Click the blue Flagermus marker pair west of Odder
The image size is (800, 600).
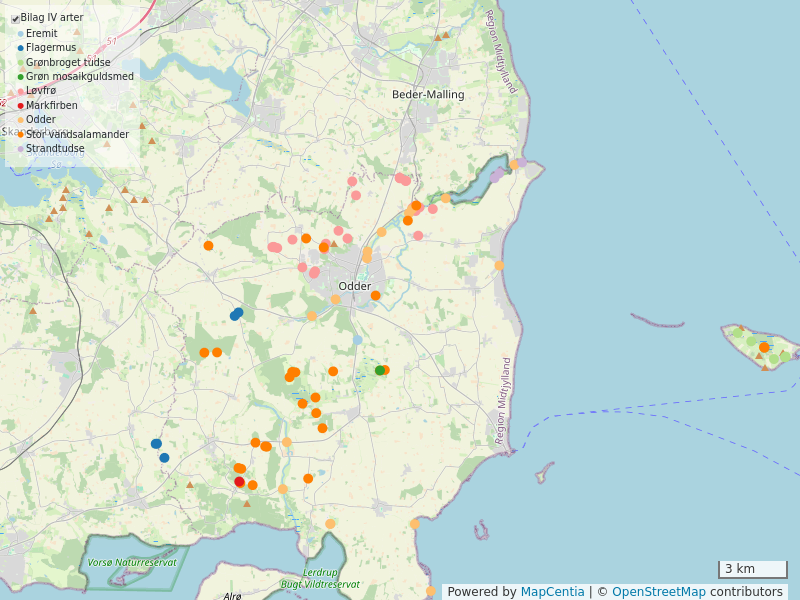pyautogui.click(x=236, y=314)
